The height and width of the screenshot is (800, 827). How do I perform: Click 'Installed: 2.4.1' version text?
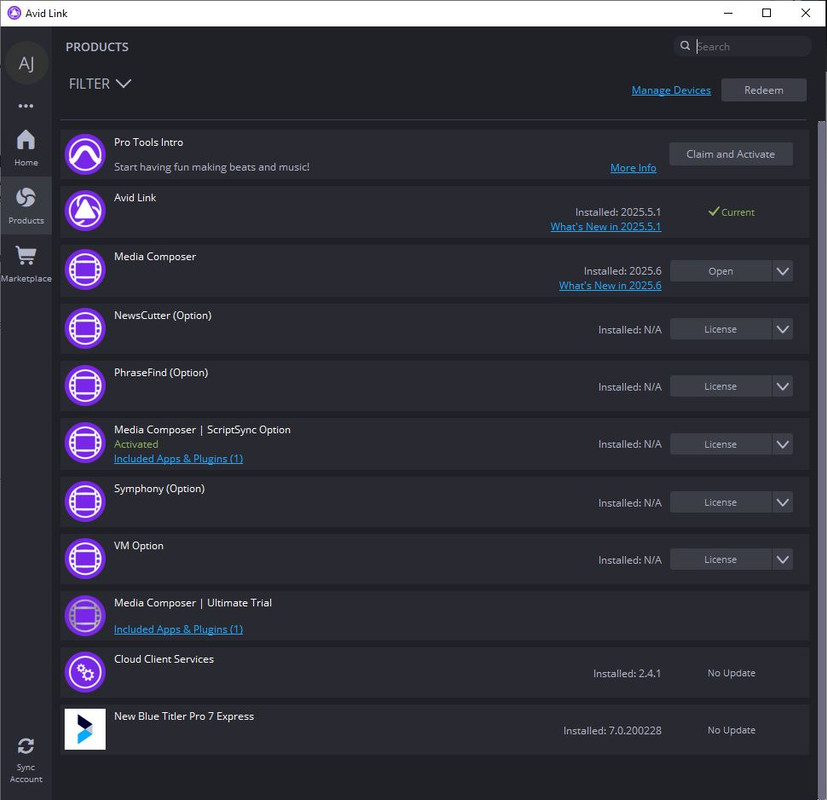[627, 673]
